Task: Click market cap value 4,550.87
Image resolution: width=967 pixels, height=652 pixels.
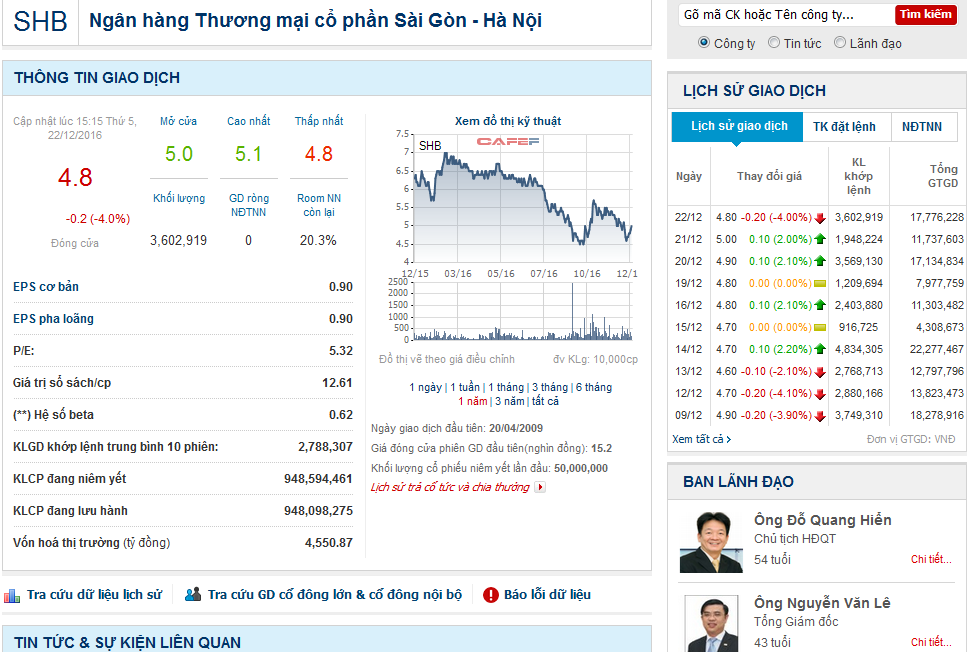Action: (329, 543)
